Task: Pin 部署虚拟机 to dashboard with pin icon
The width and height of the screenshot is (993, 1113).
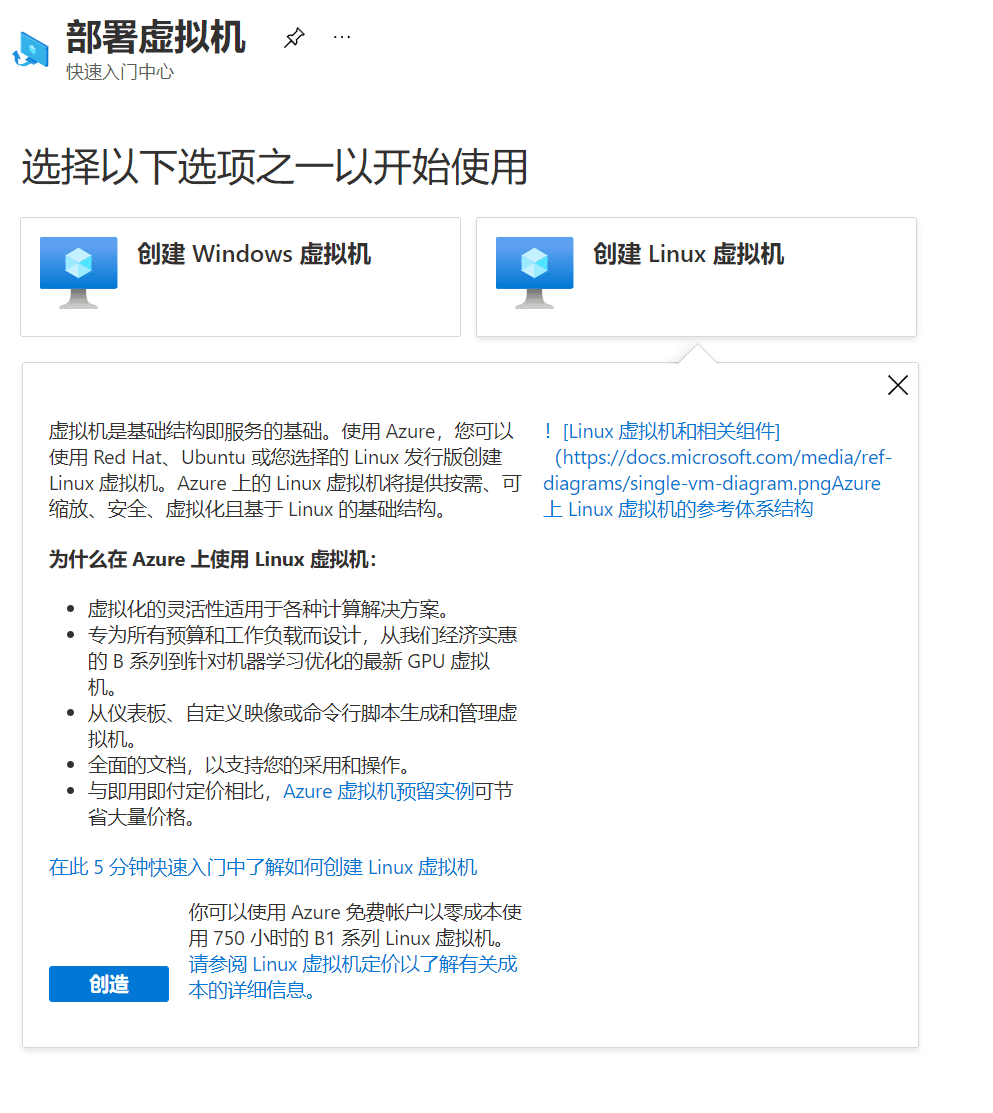Action: (294, 37)
